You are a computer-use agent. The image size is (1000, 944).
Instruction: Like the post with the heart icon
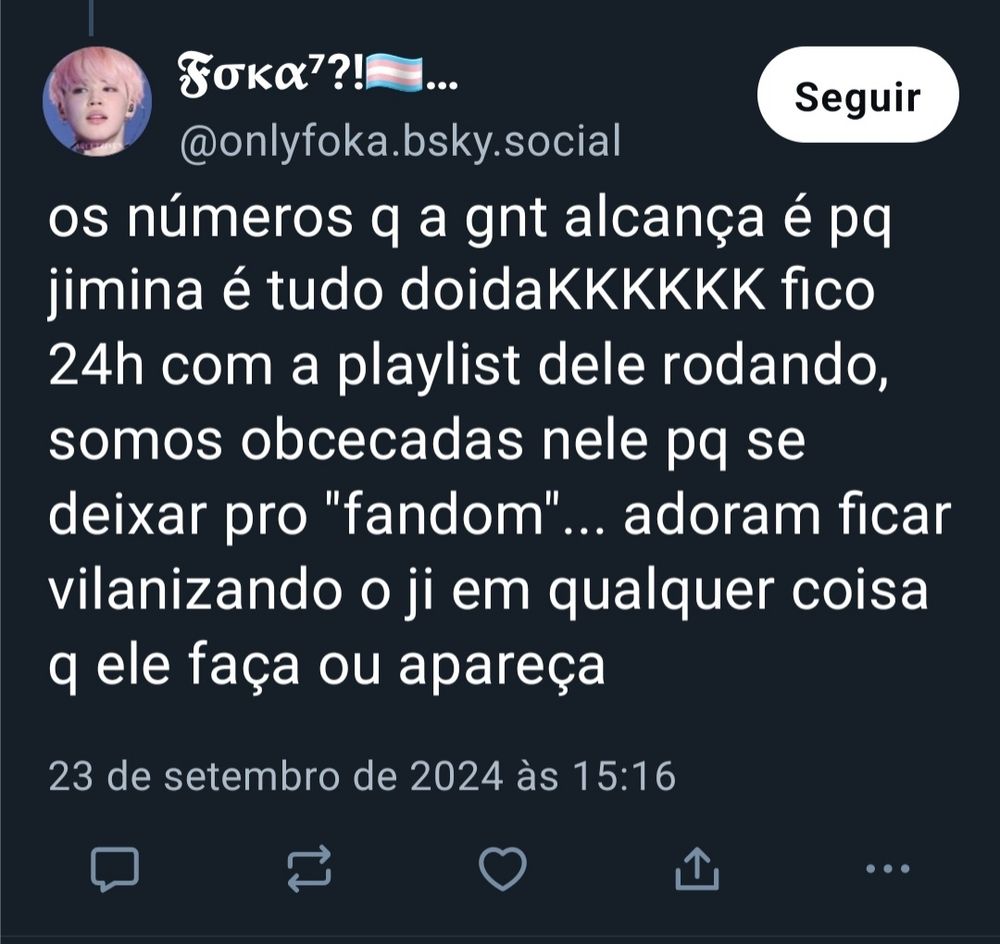[x=503, y=869]
